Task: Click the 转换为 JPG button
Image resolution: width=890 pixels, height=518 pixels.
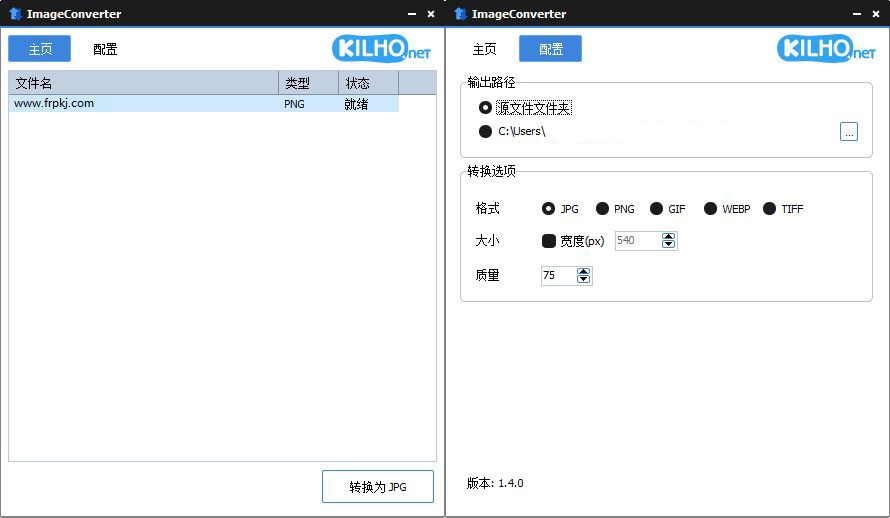Action: [x=377, y=486]
